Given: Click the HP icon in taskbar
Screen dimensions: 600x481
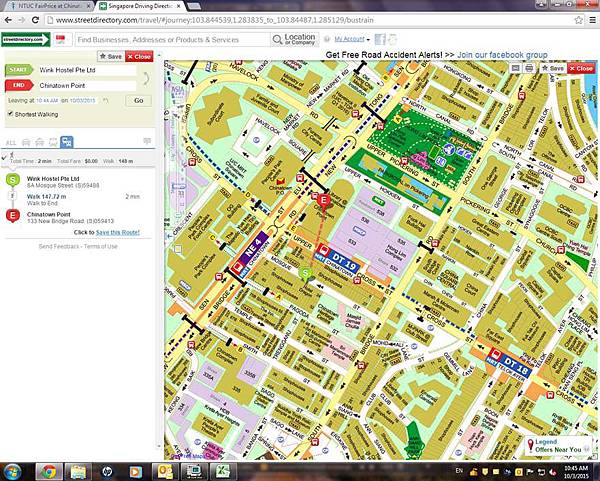Looking at the screenshot, I should [108, 471].
